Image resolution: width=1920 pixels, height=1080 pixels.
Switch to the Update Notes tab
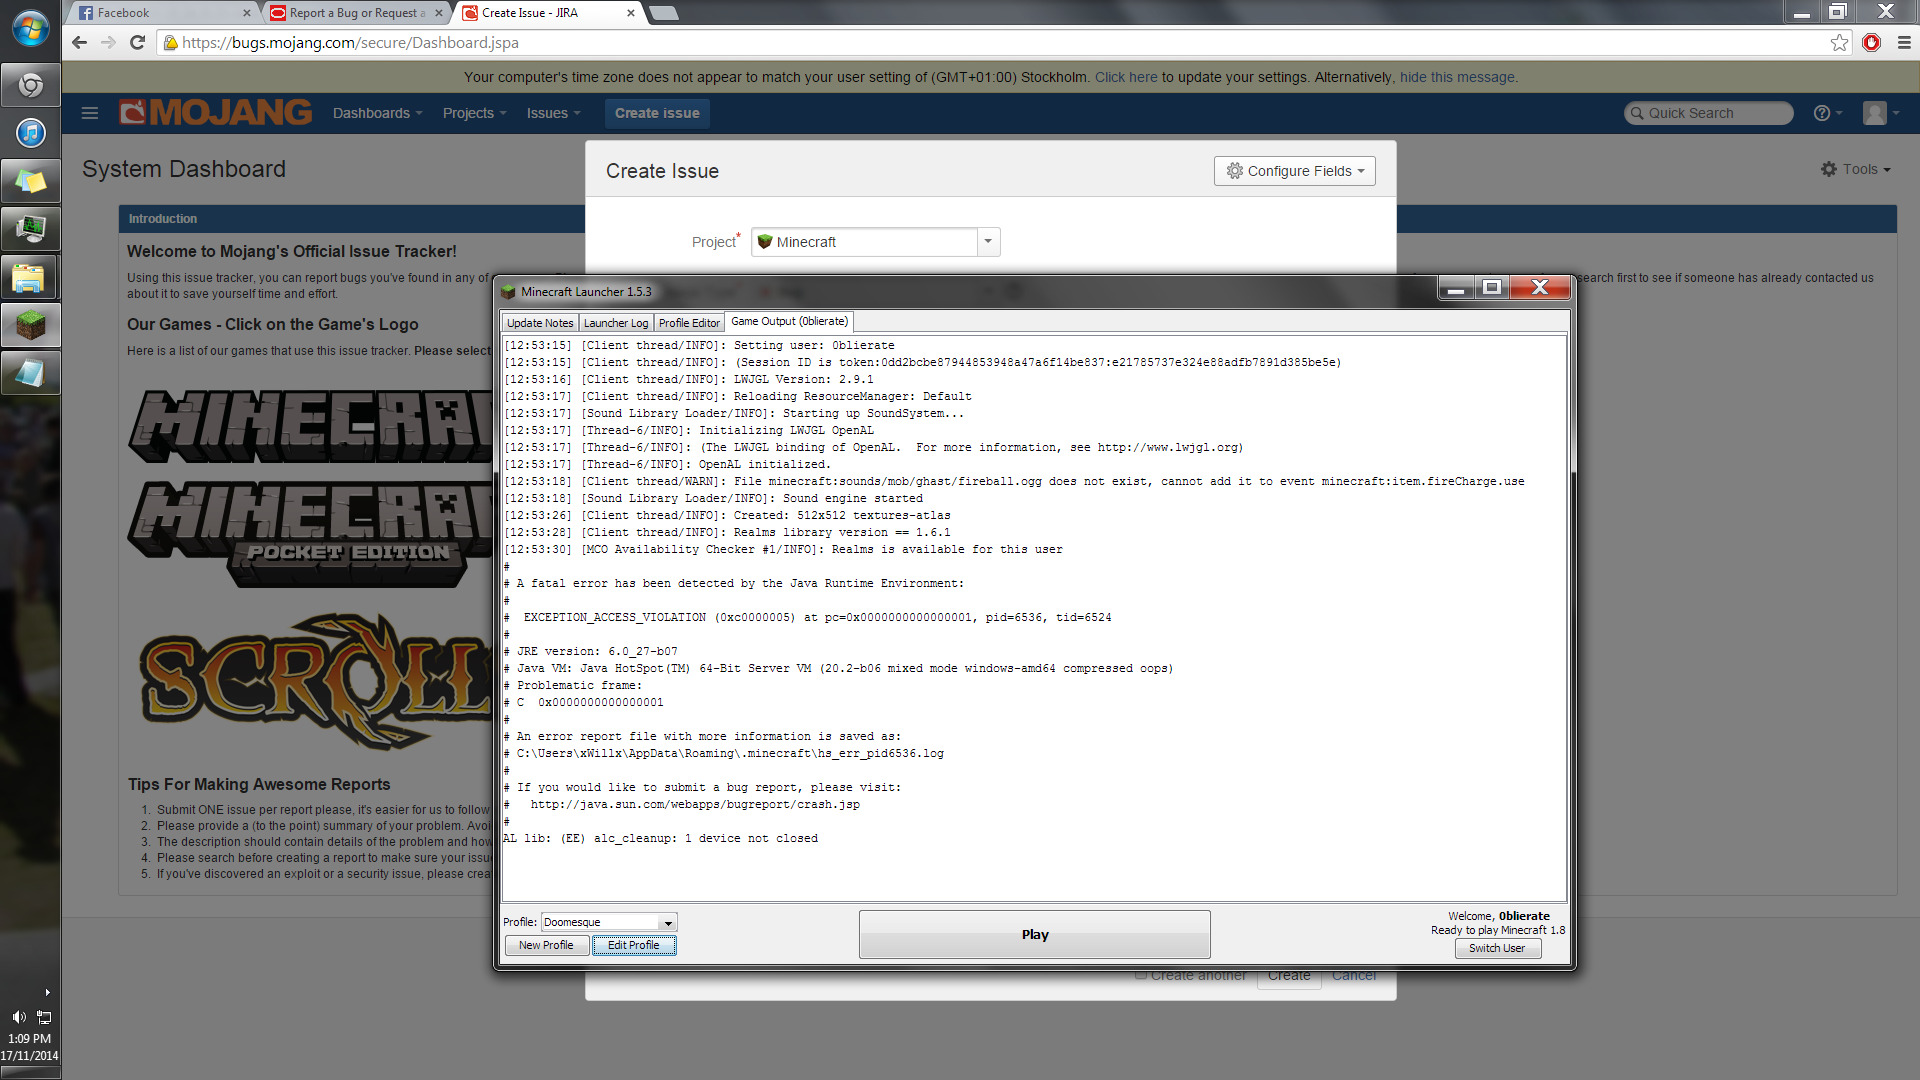540,323
